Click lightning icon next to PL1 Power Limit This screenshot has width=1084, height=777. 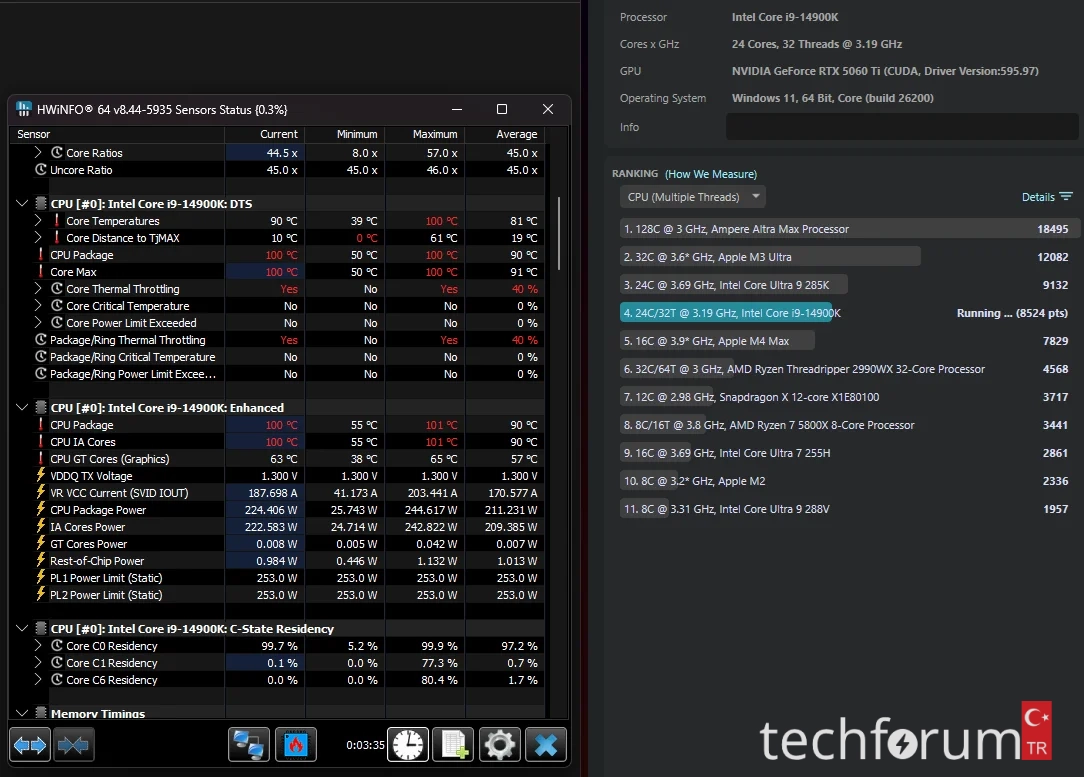point(41,577)
